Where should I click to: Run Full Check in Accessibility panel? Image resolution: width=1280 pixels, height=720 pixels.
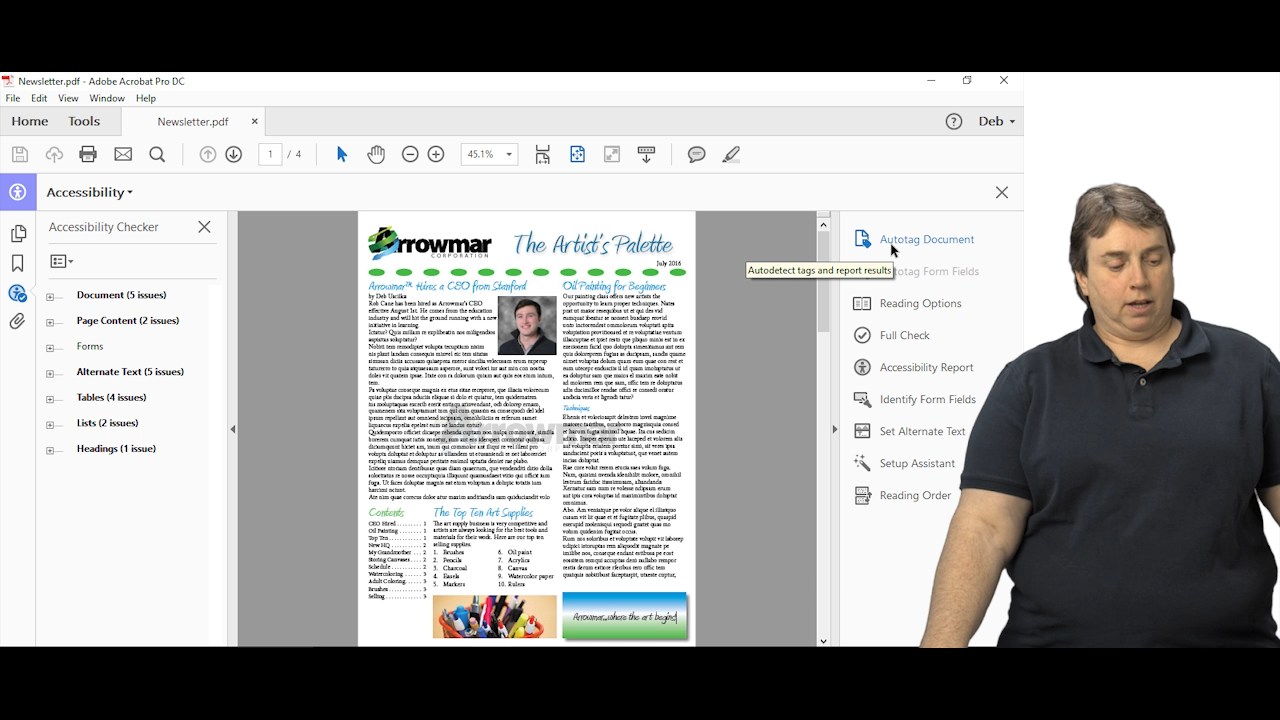(904, 335)
